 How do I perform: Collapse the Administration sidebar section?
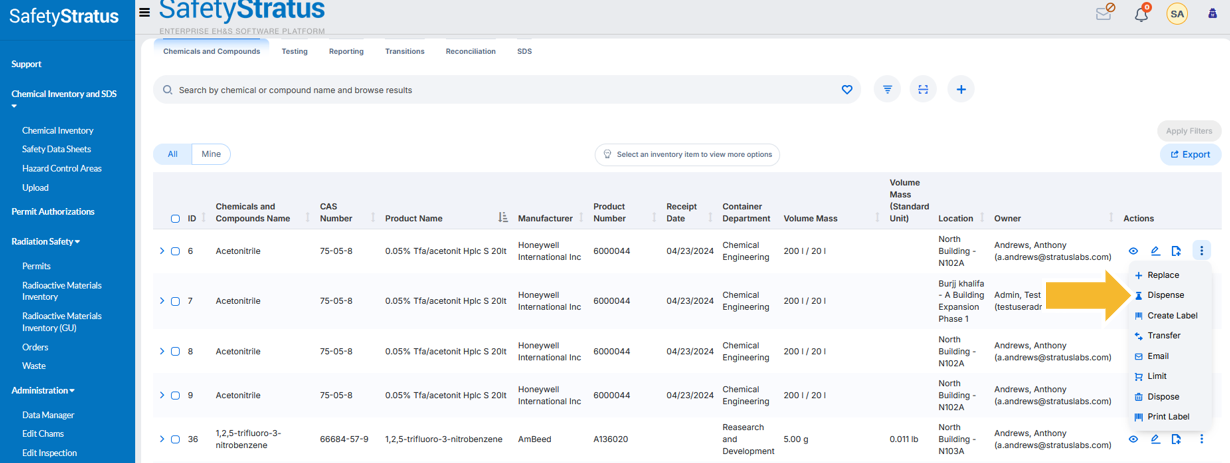coord(43,390)
